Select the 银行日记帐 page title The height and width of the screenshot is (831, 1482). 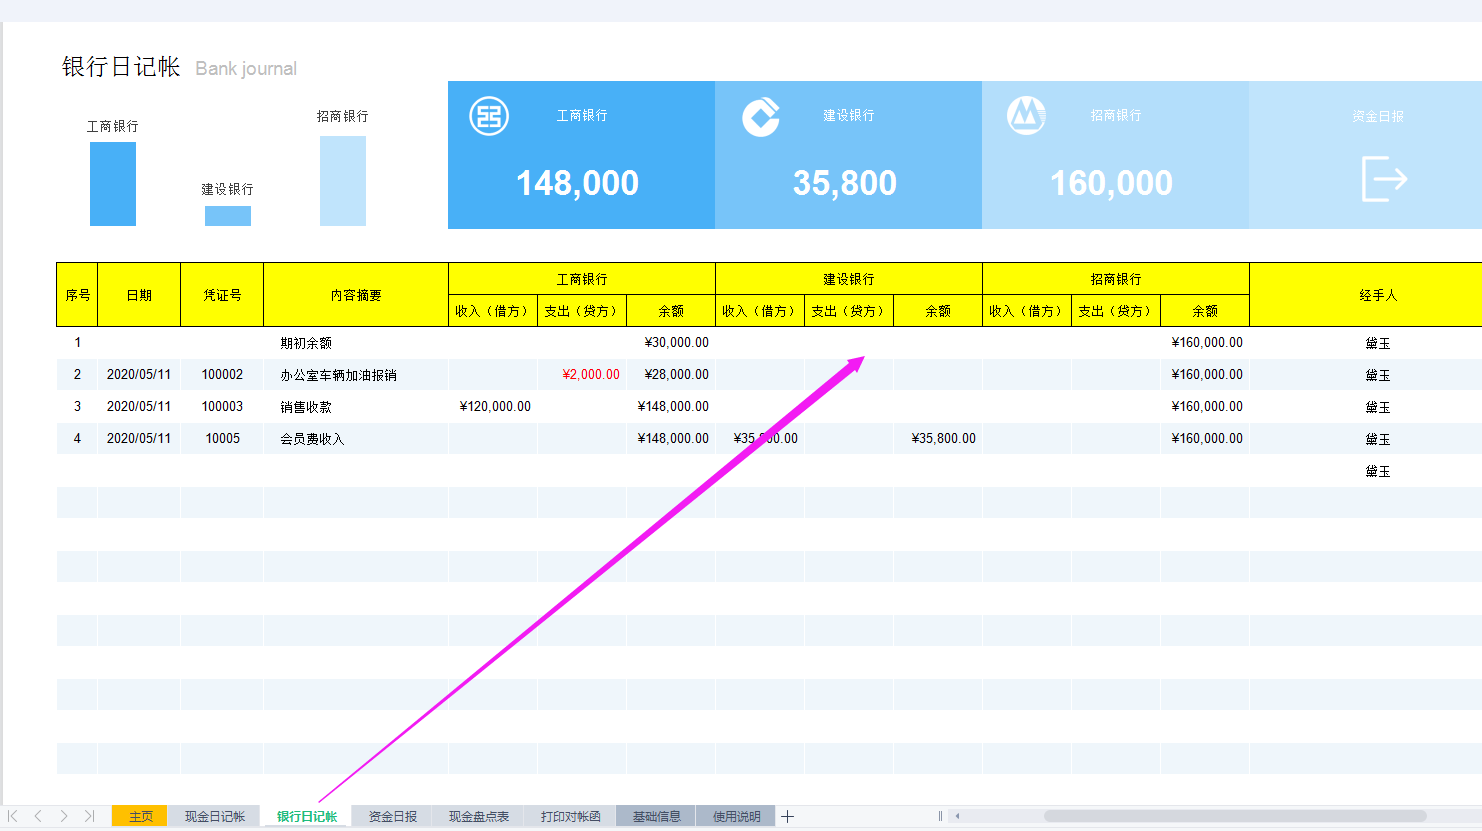(x=121, y=67)
